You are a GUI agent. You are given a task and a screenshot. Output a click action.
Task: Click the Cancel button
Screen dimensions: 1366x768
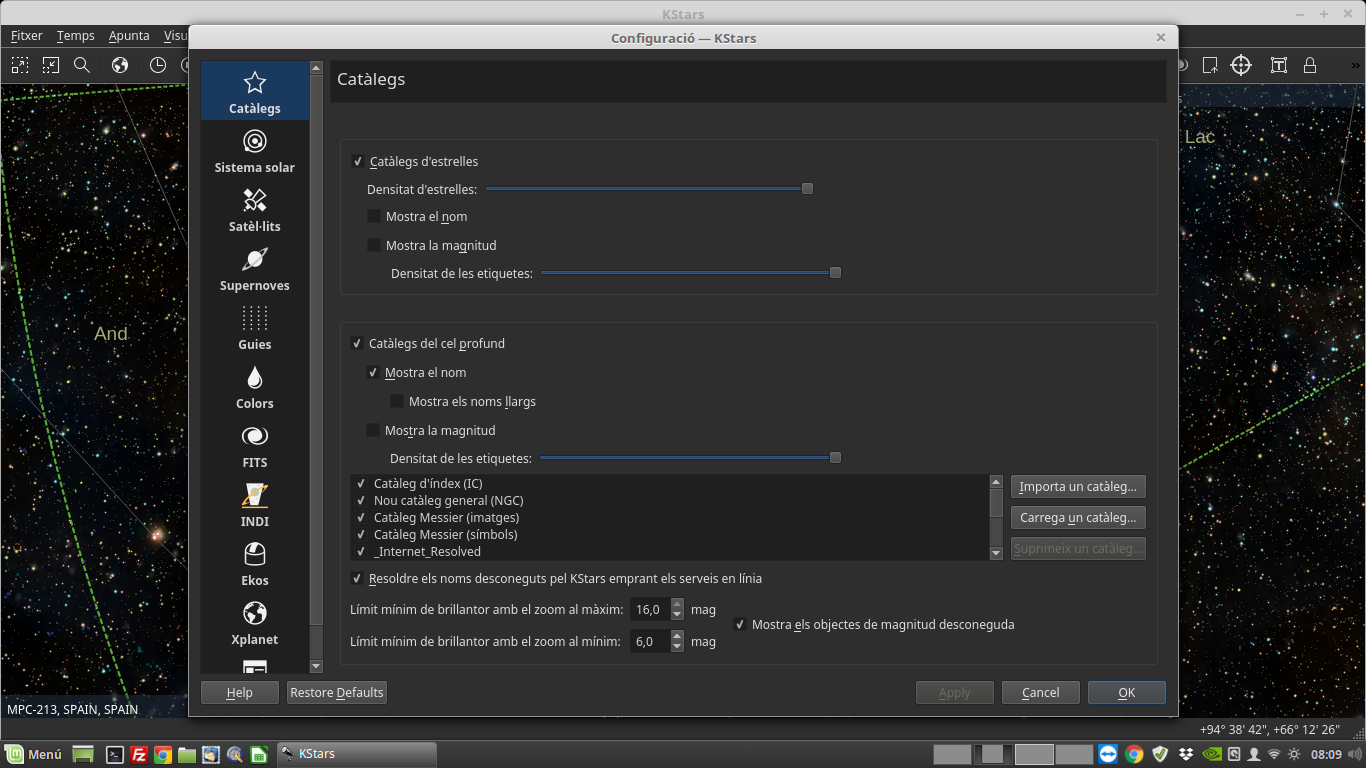pyautogui.click(x=1041, y=693)
